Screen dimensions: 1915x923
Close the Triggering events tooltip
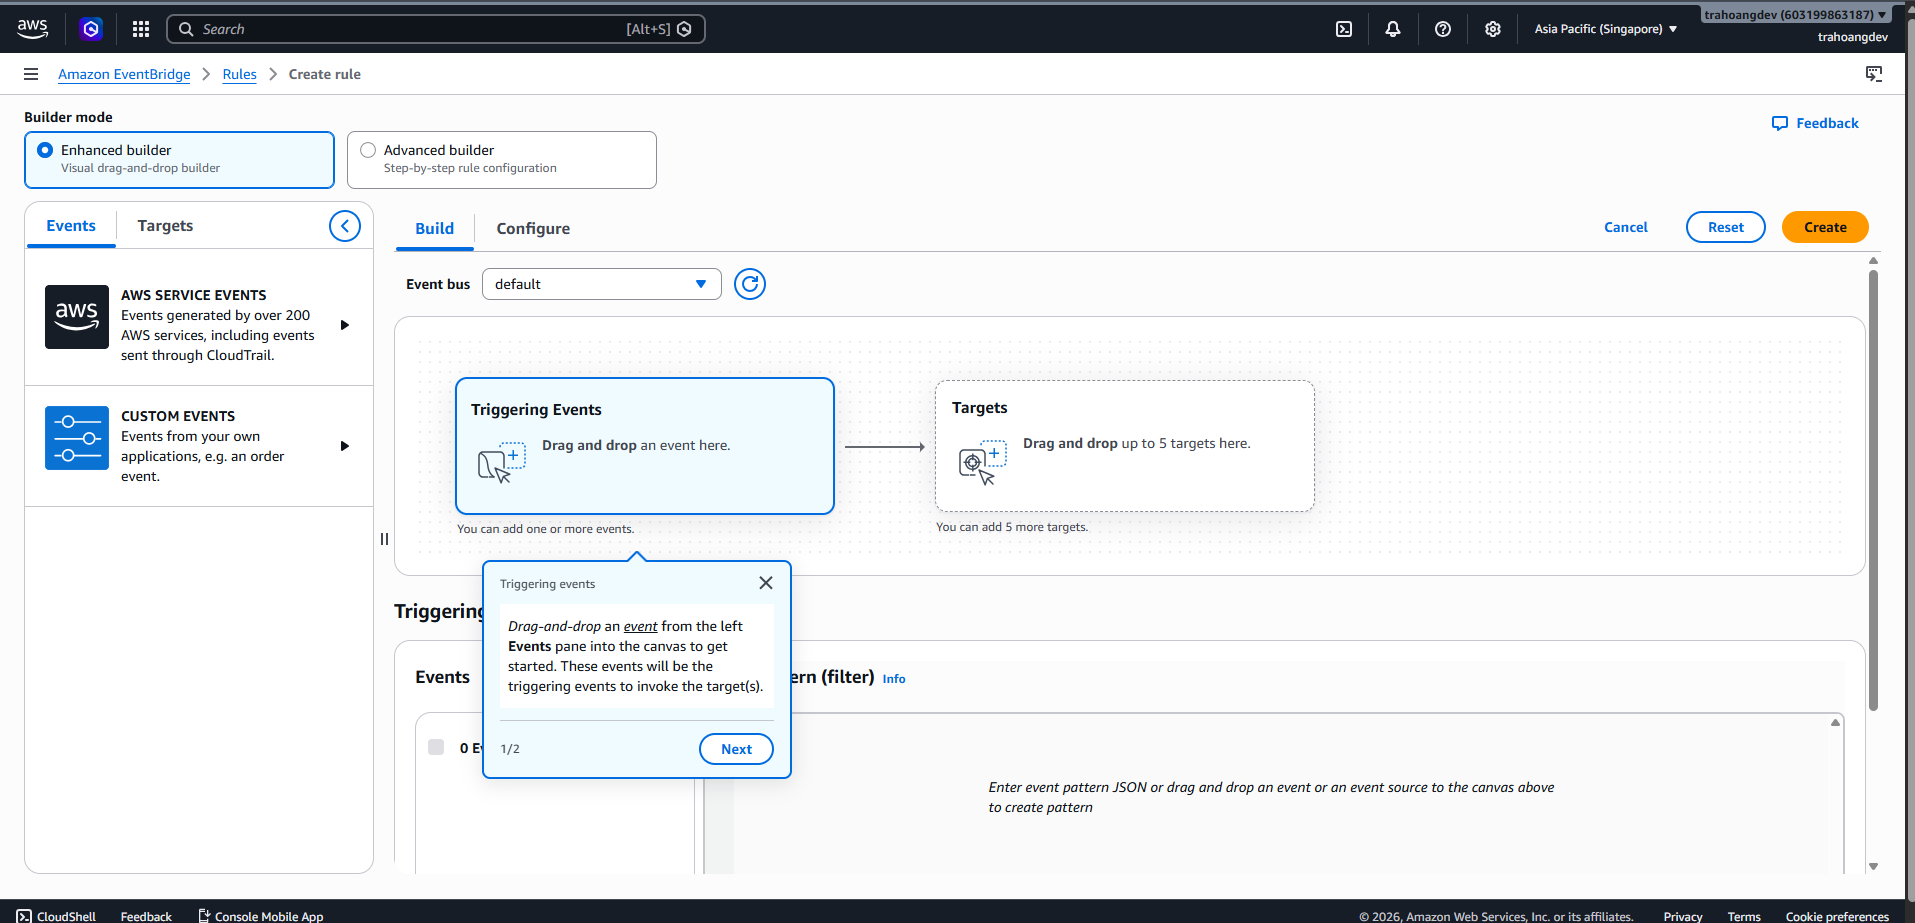click(766, 583)
